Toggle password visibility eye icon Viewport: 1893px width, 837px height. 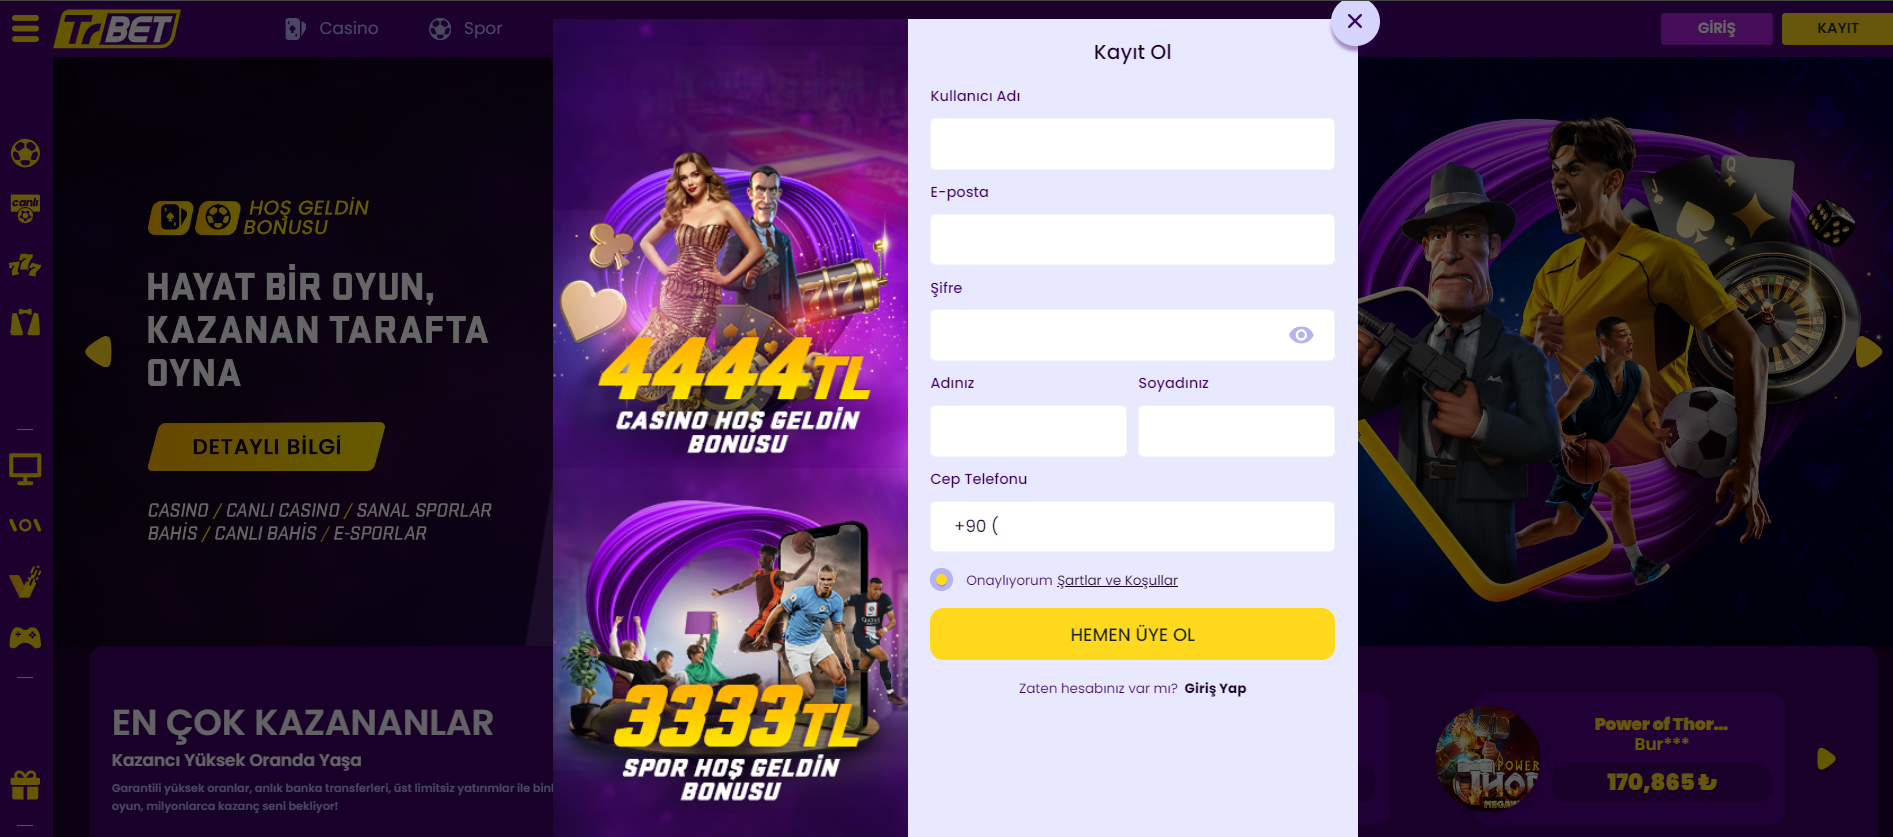click(1301, 335)
